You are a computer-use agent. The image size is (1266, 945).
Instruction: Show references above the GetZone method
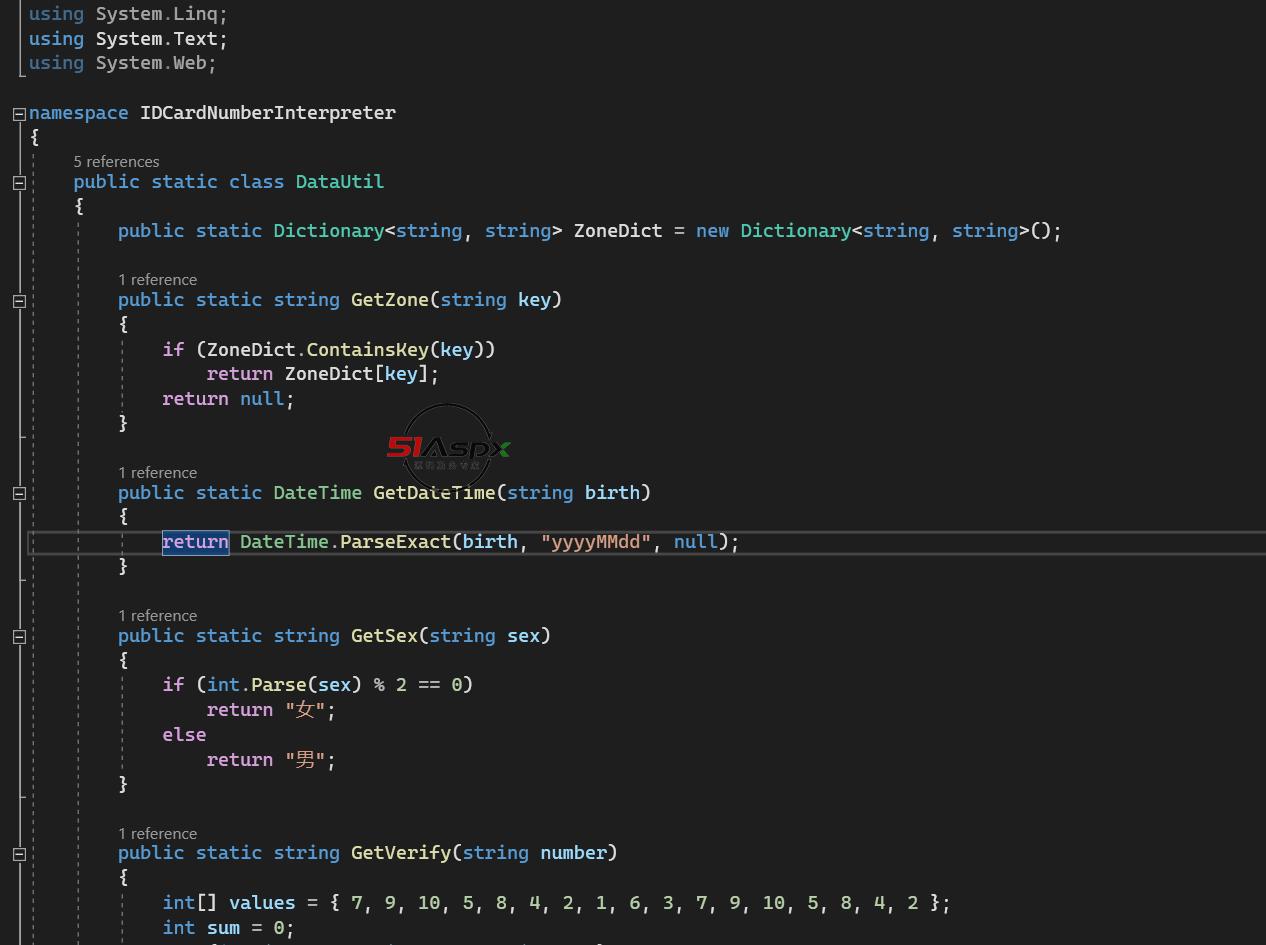pos(157,280)
